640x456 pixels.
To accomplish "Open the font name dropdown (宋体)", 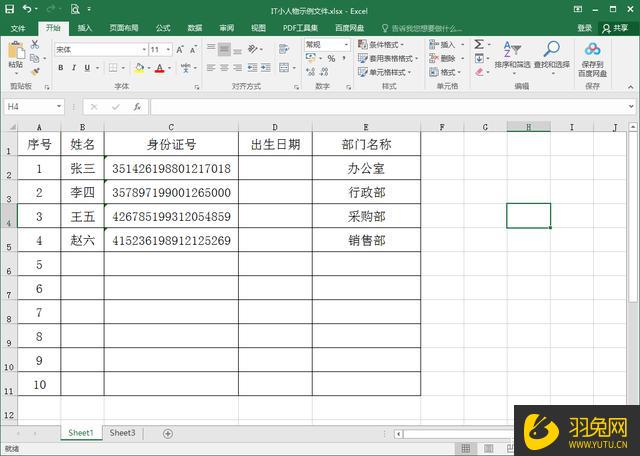I will tap(144, 50).
